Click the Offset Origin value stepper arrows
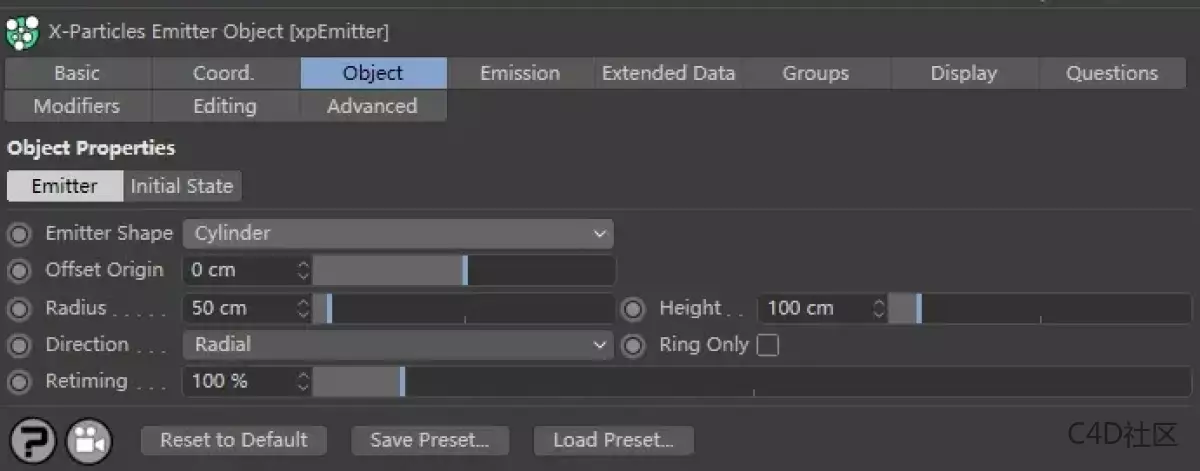The width and height of the screenshot is (1200, 471). (304, 270)
